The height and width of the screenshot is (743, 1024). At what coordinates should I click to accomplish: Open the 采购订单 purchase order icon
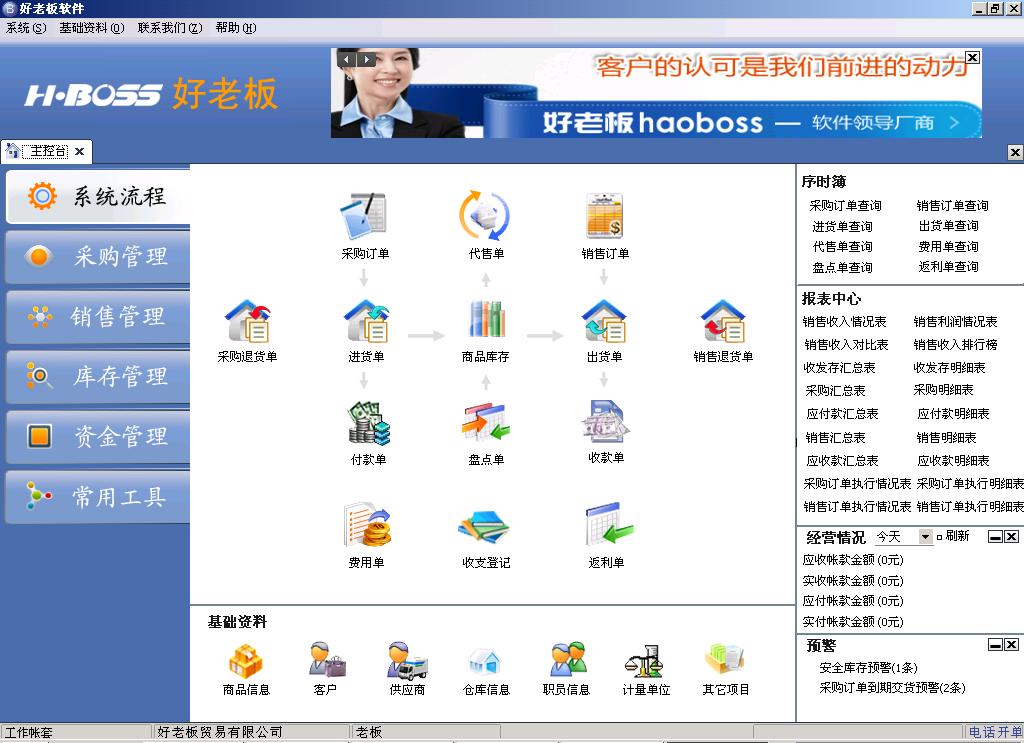[365, 217]
